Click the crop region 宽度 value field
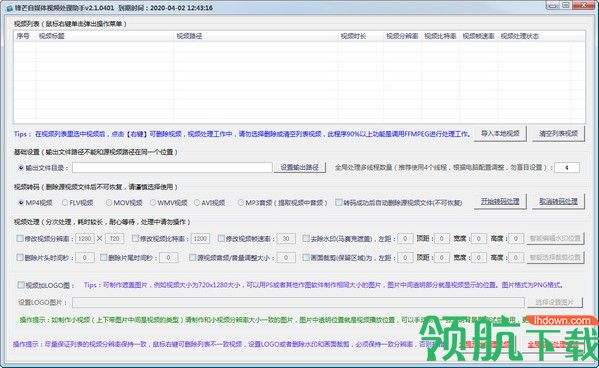Screen dimensions: 599x368 (x=479, y=258)
